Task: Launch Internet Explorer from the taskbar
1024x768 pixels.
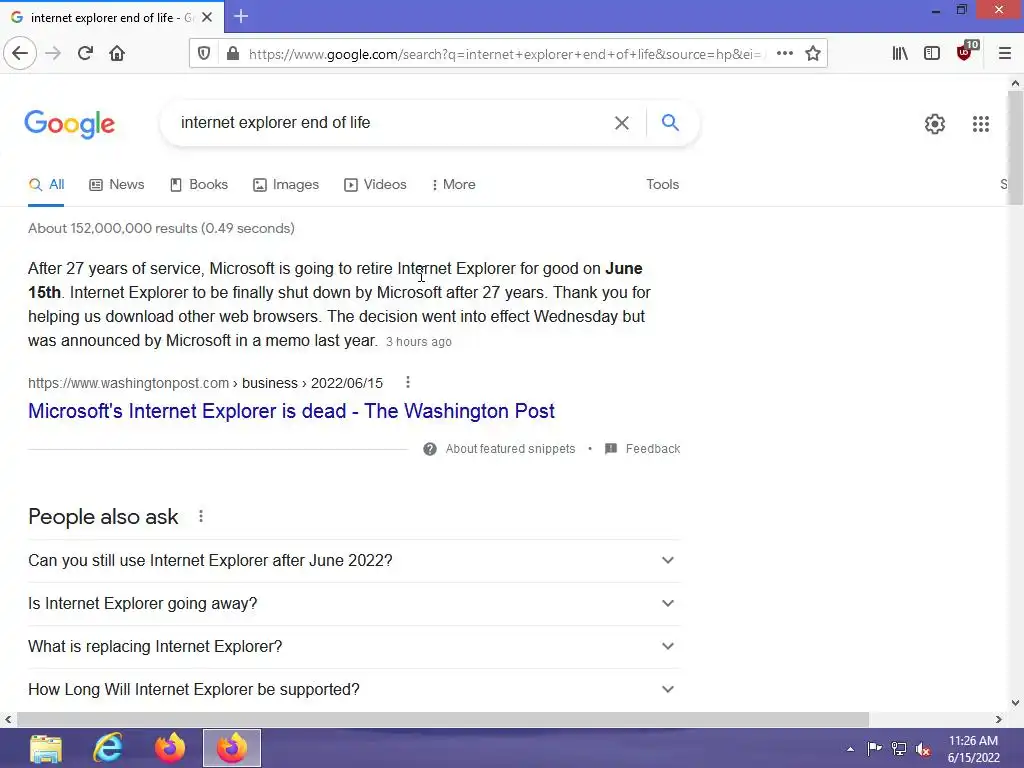Action: [x=108, y=748]
